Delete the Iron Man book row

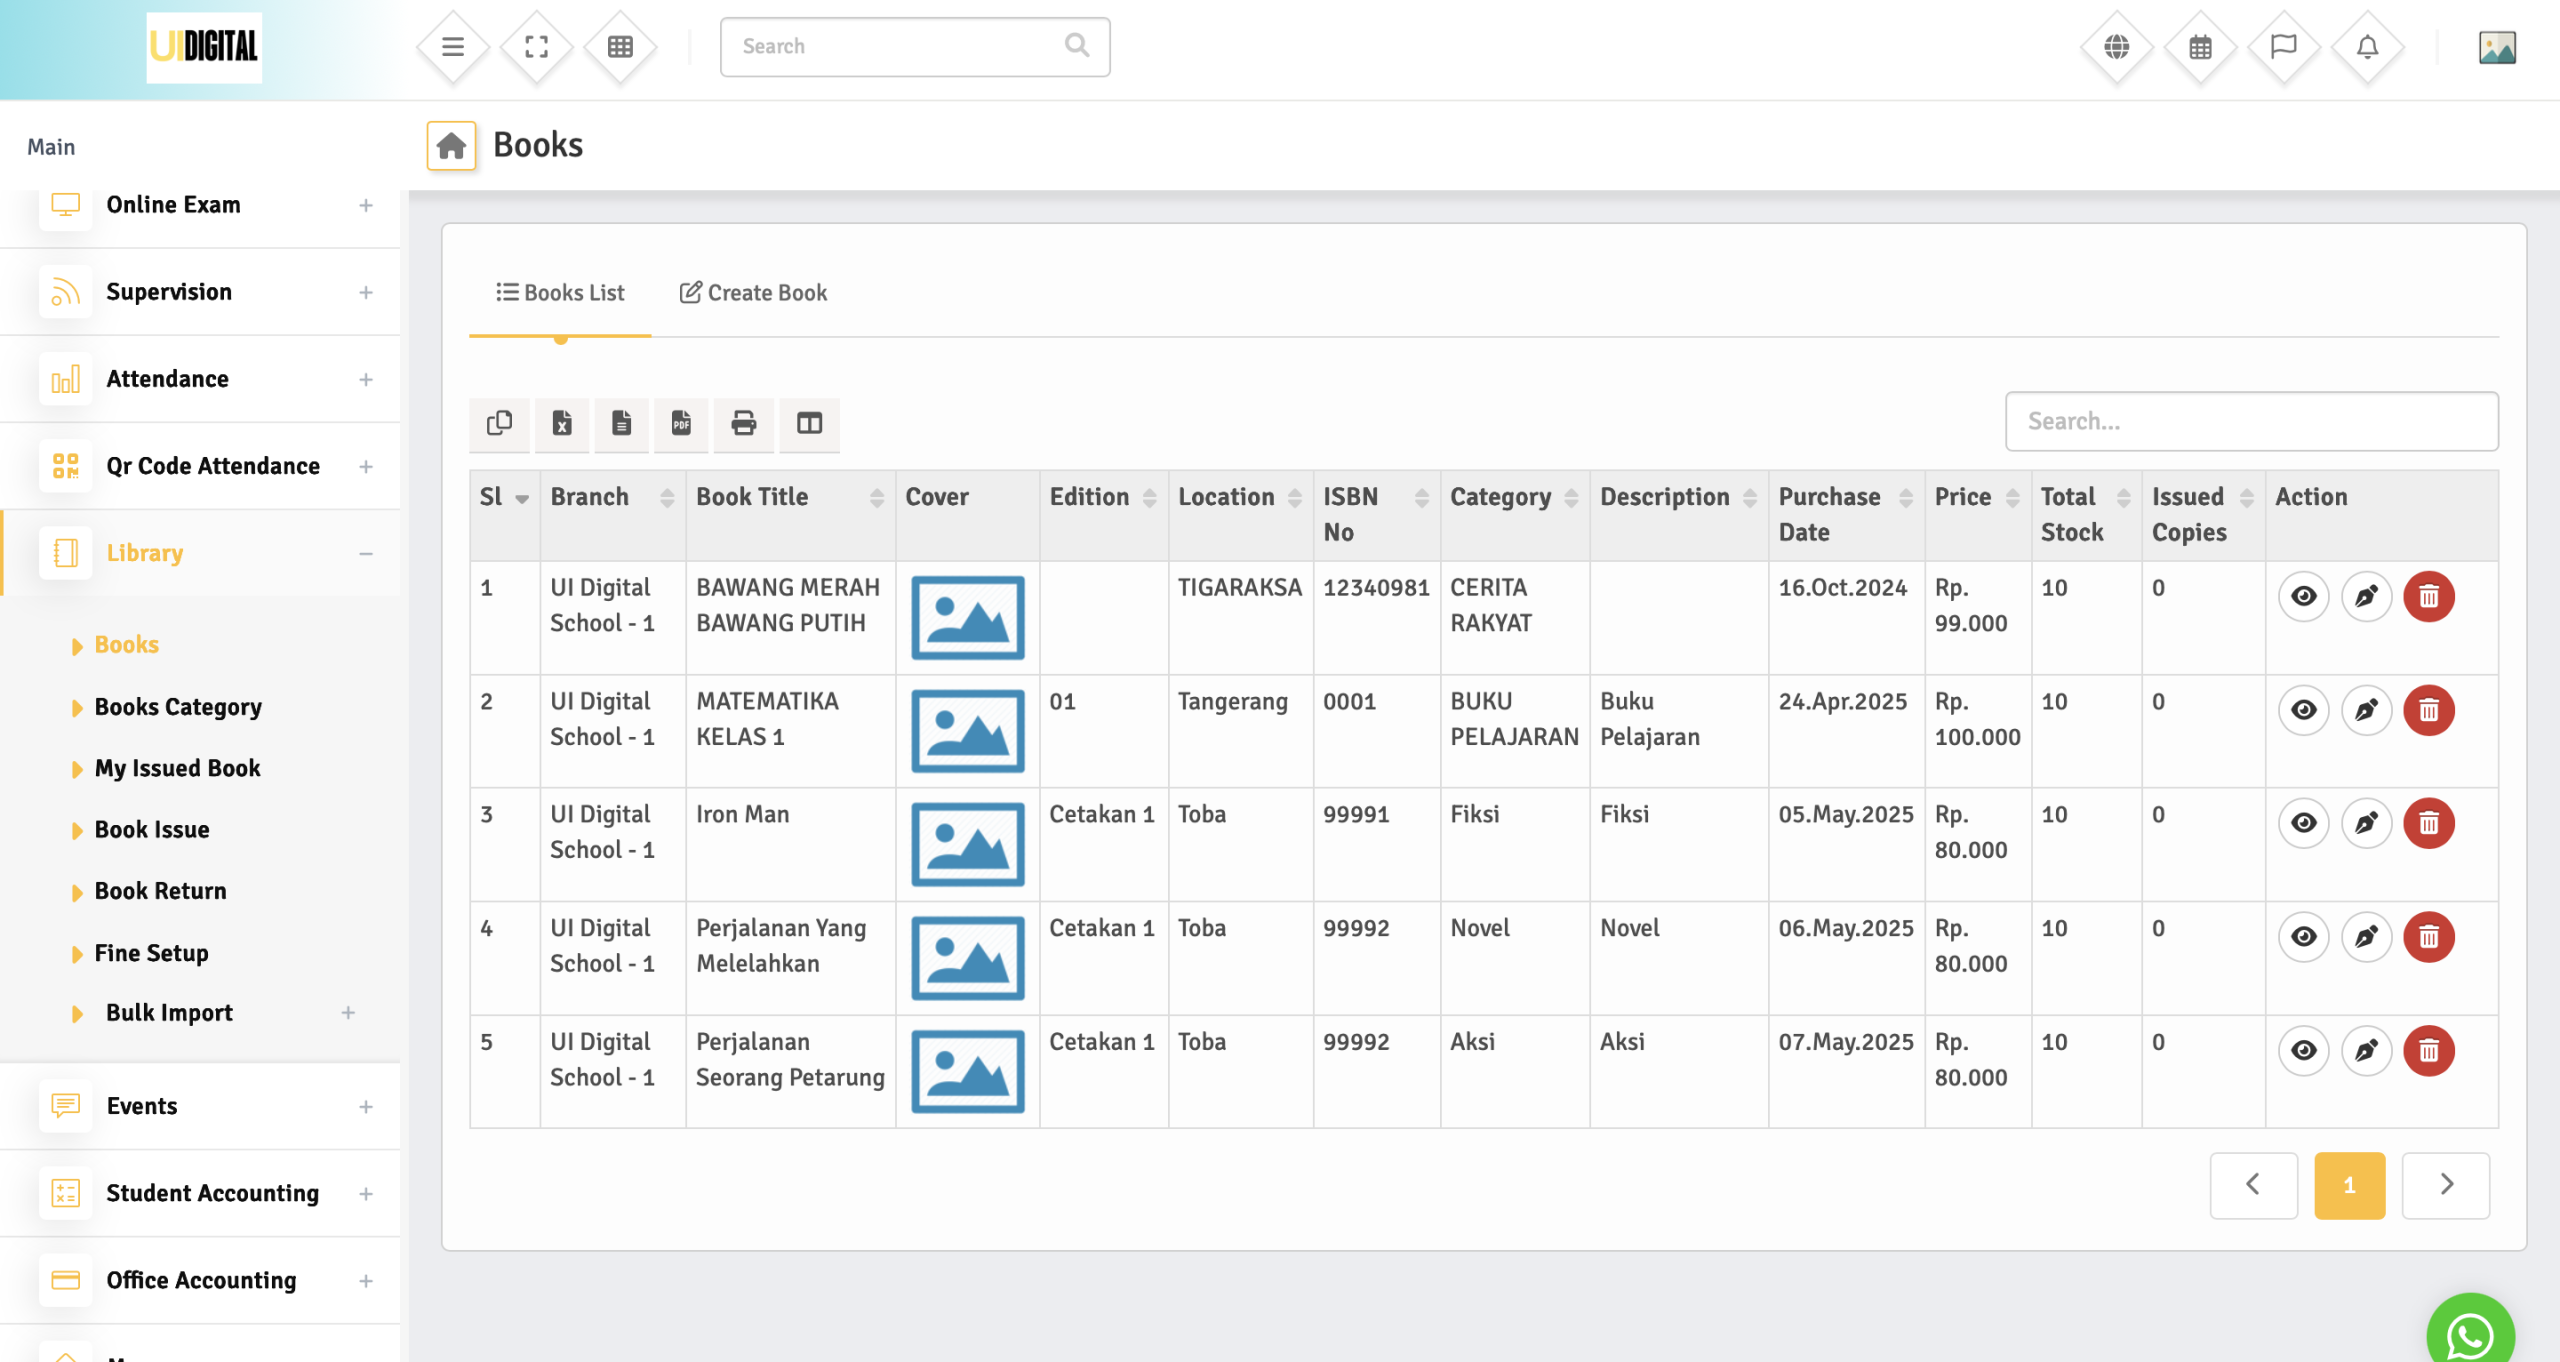point(2428,823)
